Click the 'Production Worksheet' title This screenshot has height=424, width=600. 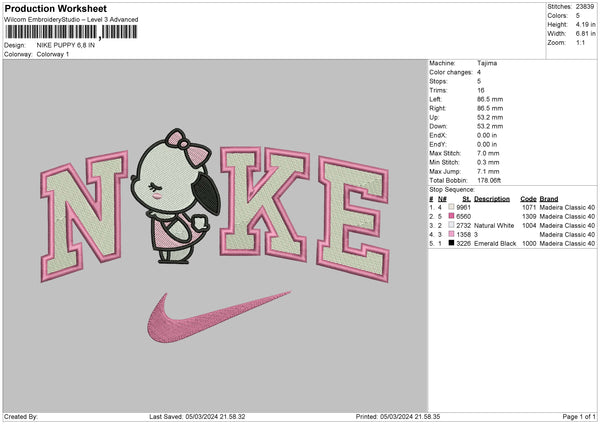click(x=55, y=8)
